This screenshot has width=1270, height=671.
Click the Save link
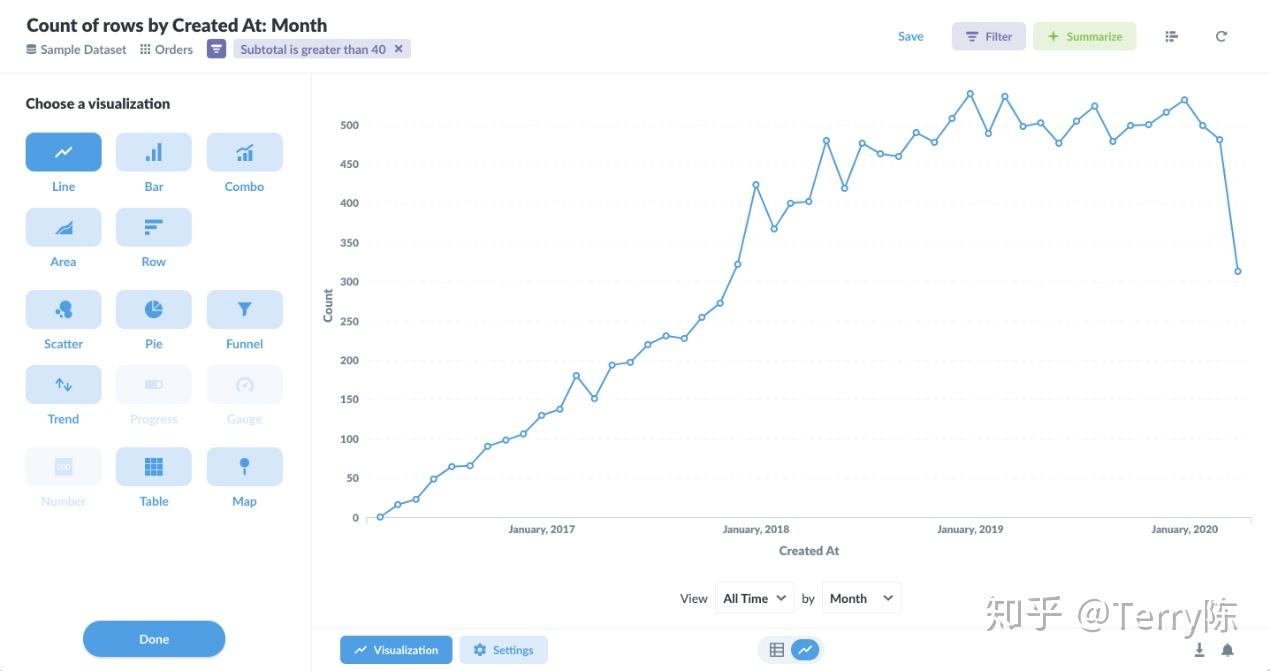tap(910, 37)
